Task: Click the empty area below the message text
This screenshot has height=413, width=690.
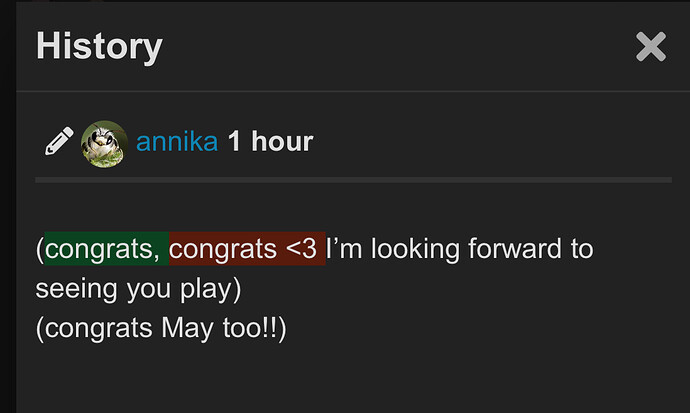Action: pos(353,380)
